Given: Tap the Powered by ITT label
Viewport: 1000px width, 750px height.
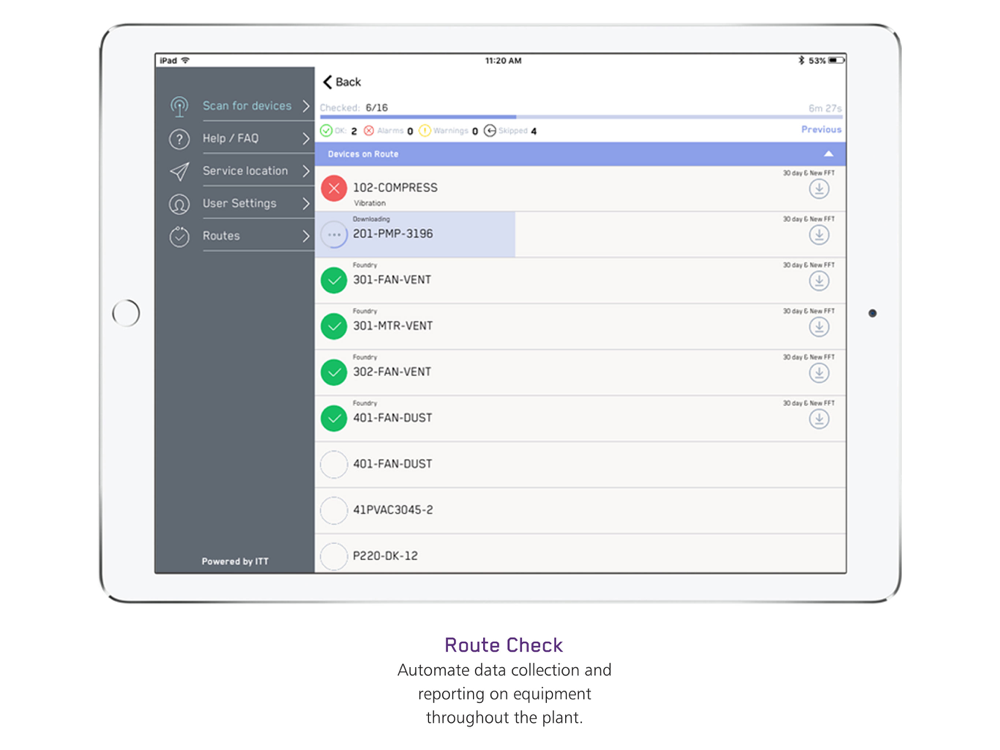Looking at the screenshot, I should click(235, 562).
